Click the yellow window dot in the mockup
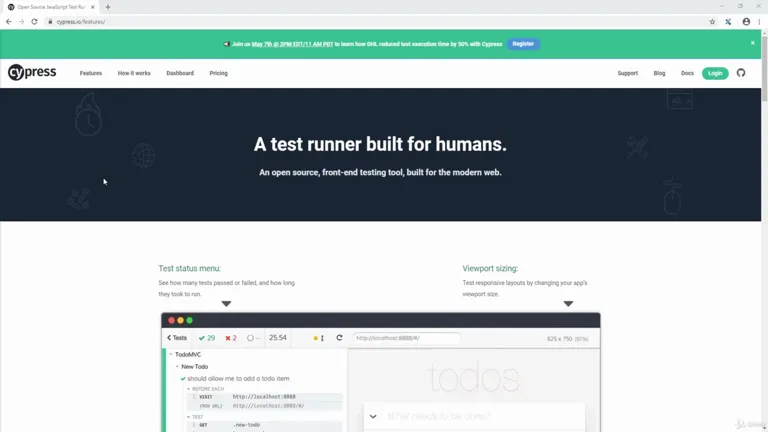The width and height of the screenshot is (768, 432). pyautogui.click(x=180, y=320)
